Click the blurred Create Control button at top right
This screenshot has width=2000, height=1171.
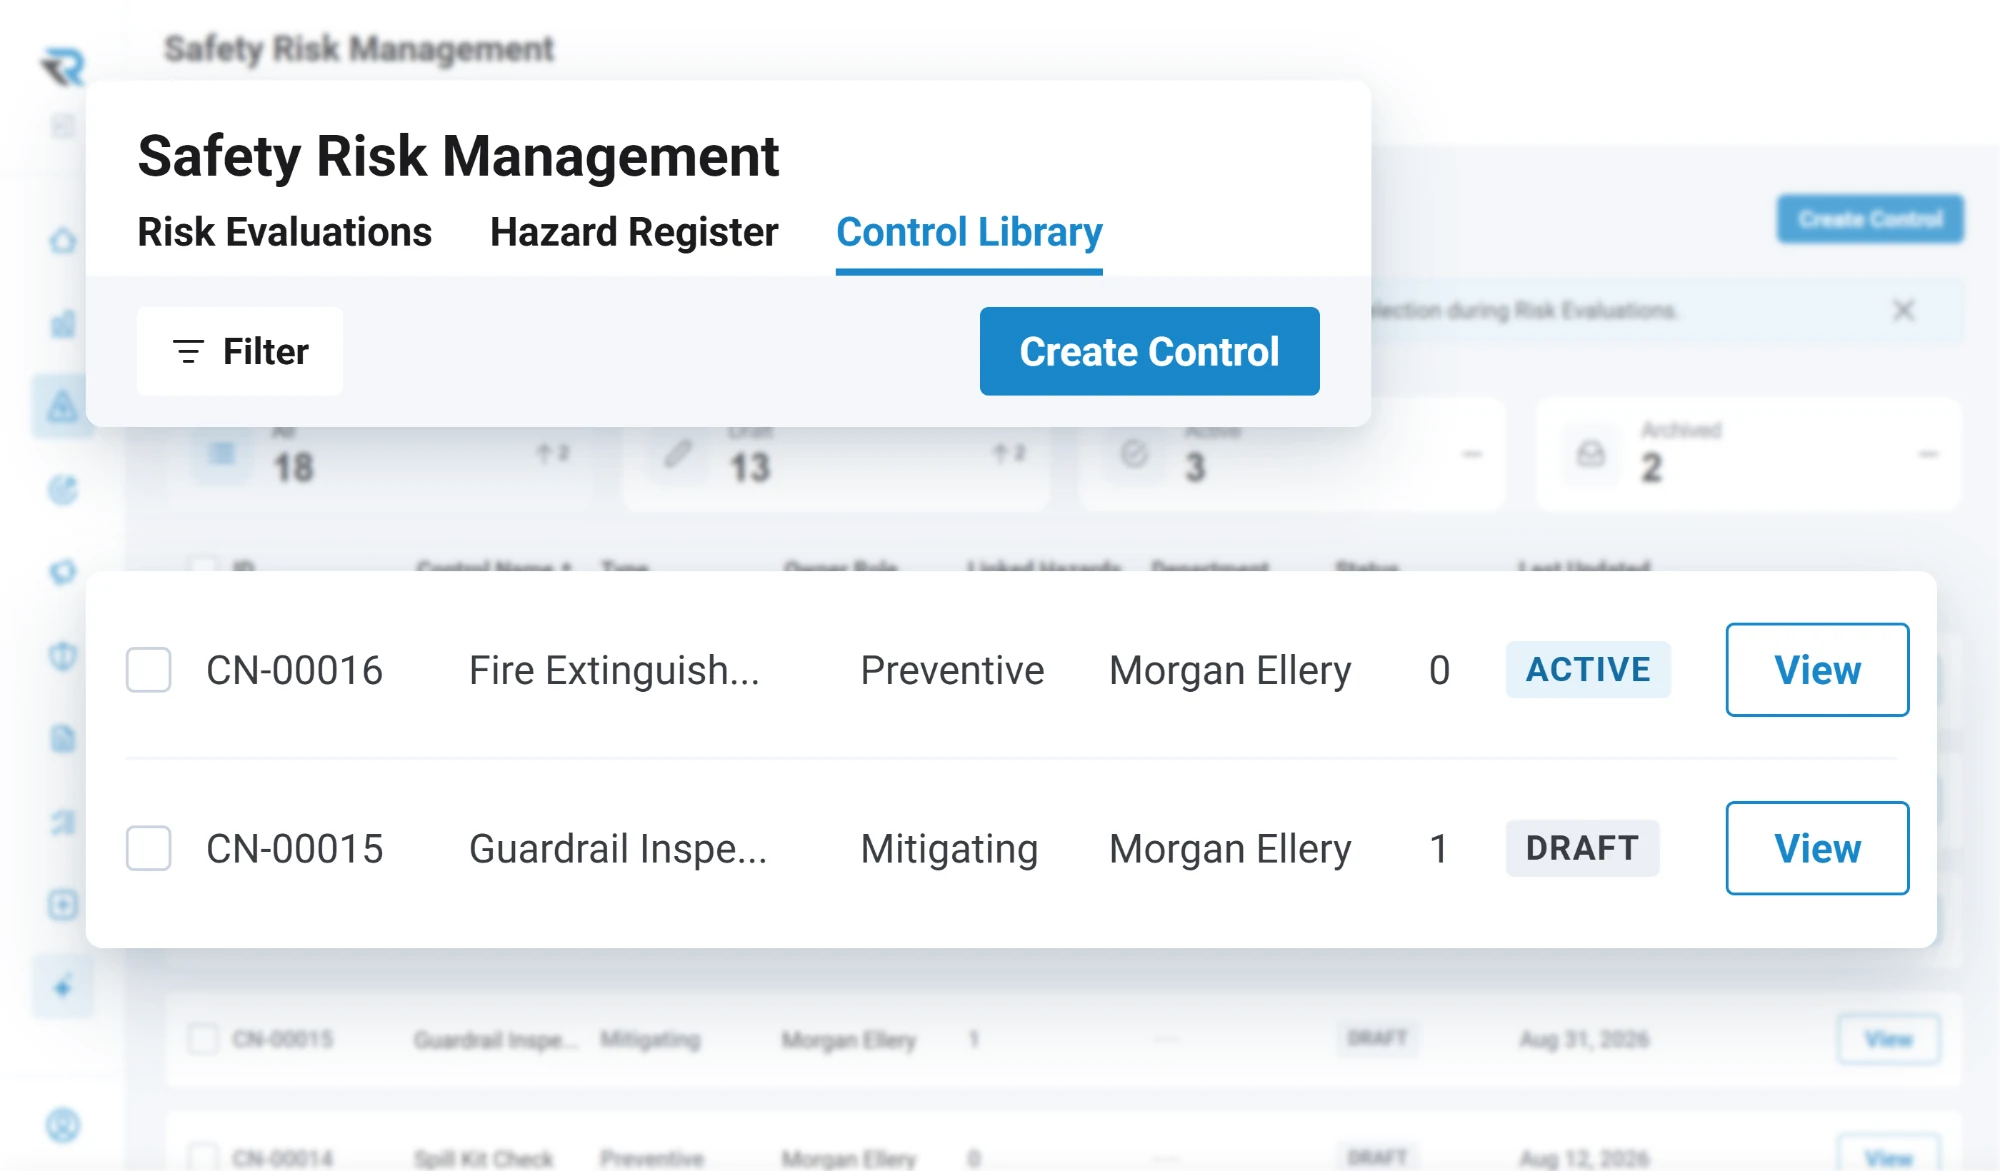pos(1870,219)
